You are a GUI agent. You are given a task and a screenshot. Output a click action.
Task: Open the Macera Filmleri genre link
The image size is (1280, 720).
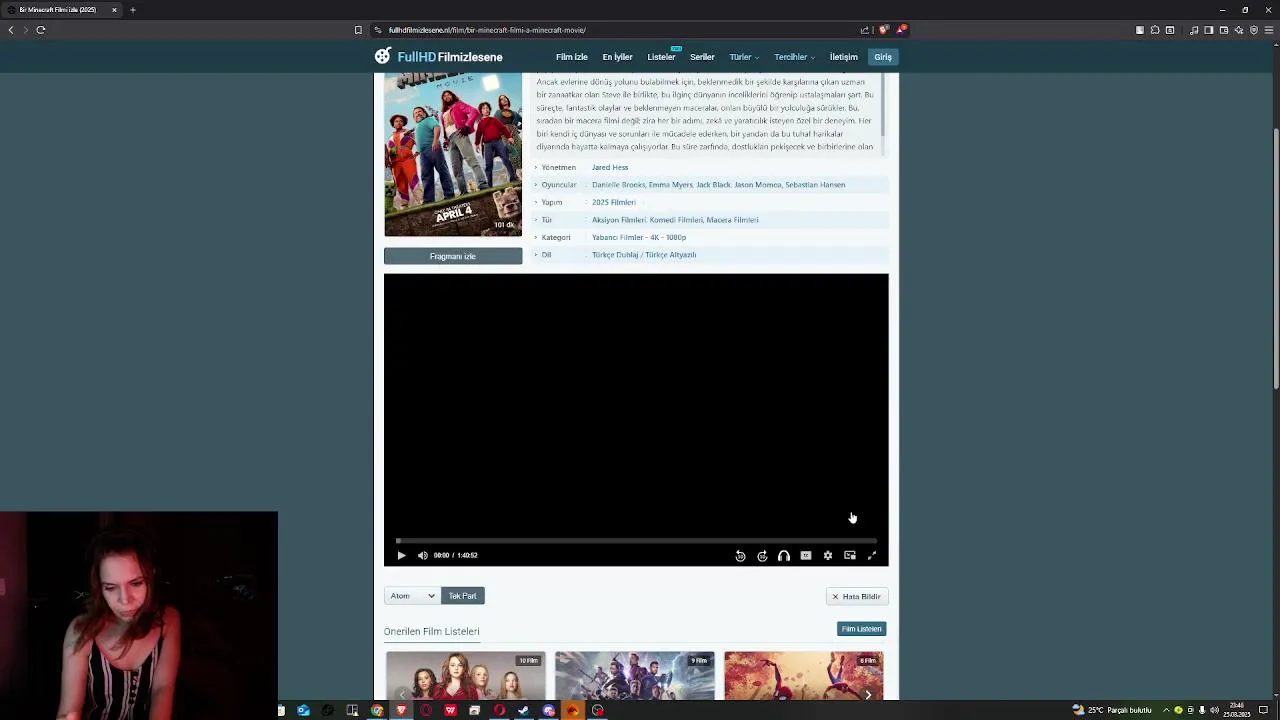point(732,220)
